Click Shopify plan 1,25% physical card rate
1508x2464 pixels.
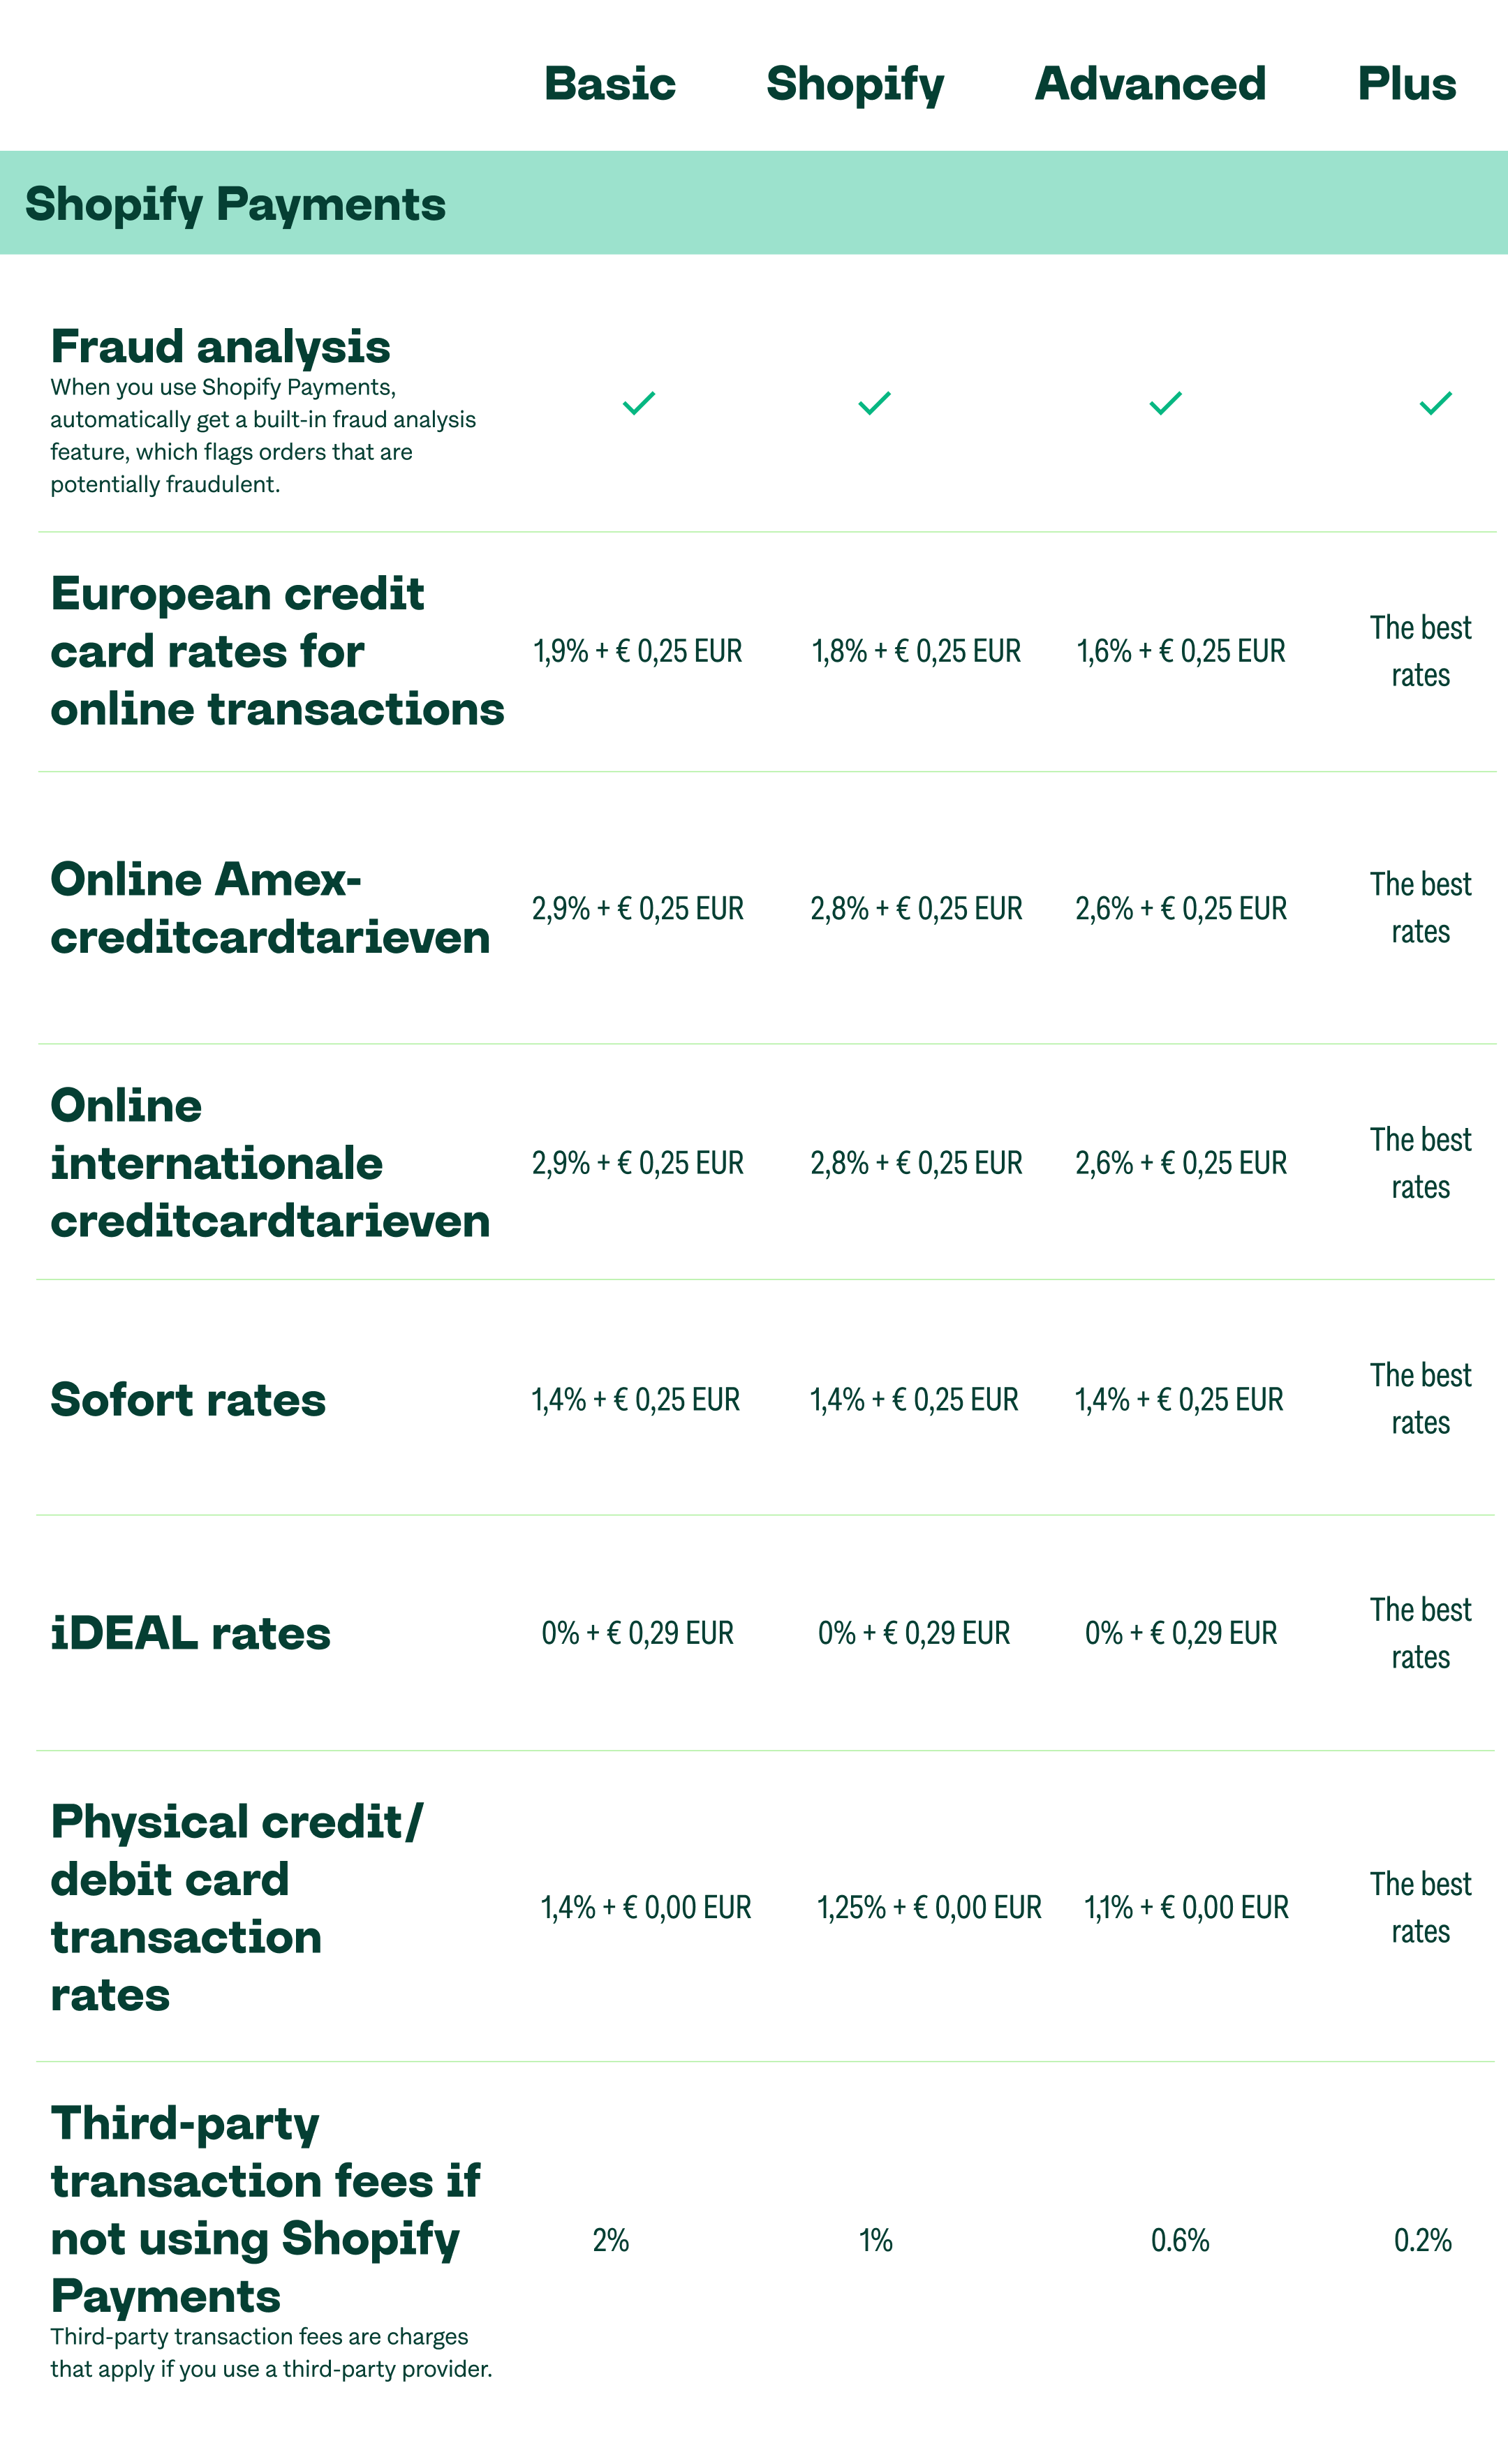click(x=929, y=1907)
